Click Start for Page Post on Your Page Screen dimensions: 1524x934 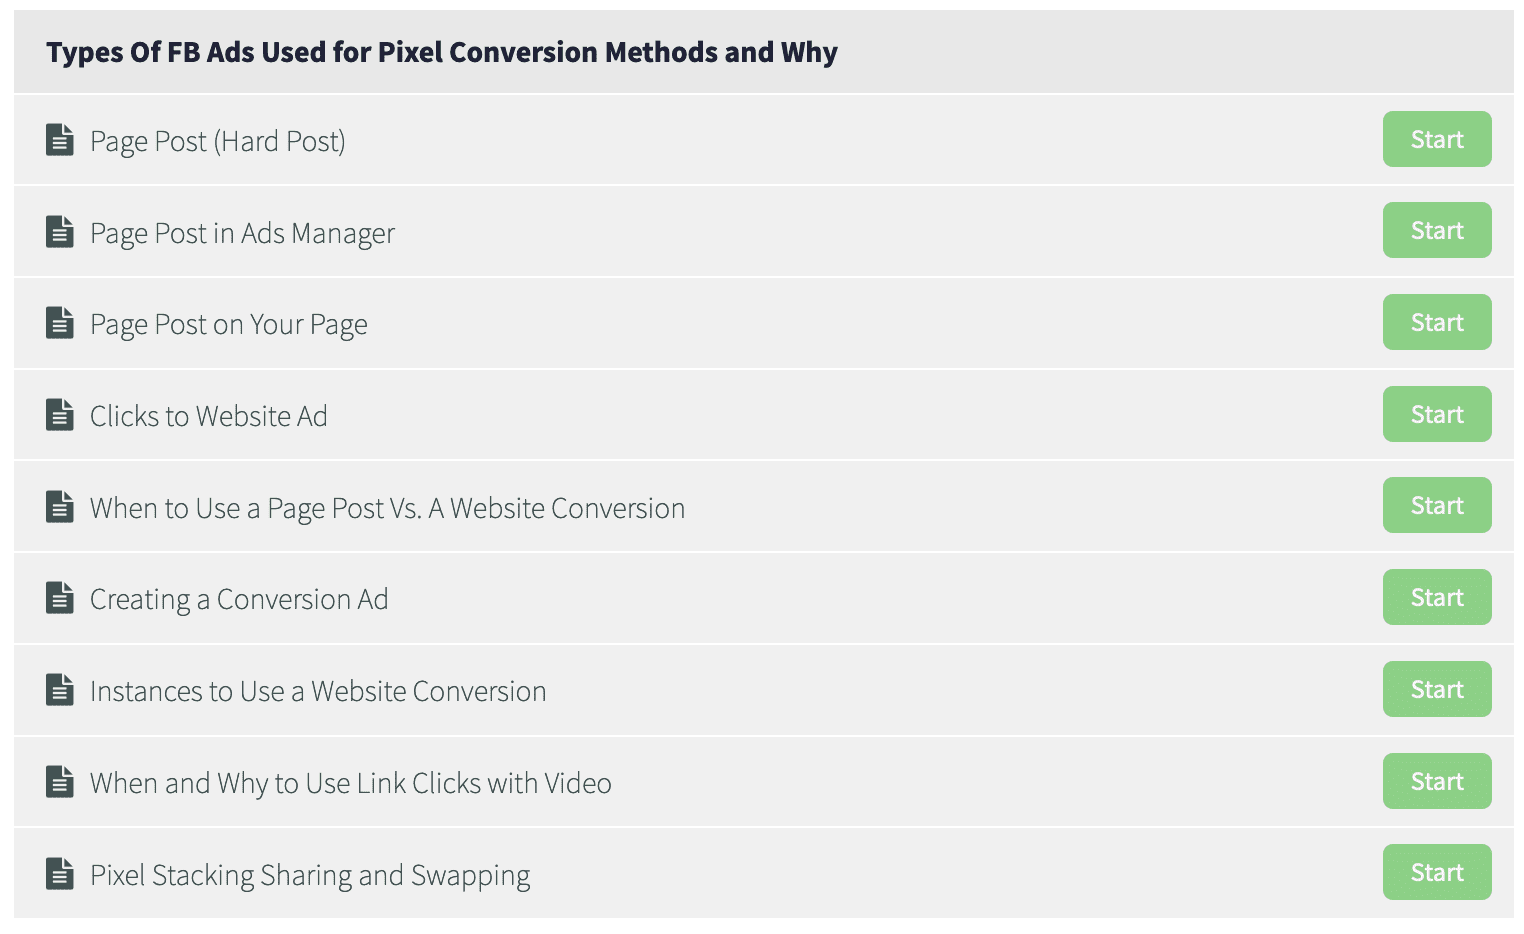click(1437, 322)
